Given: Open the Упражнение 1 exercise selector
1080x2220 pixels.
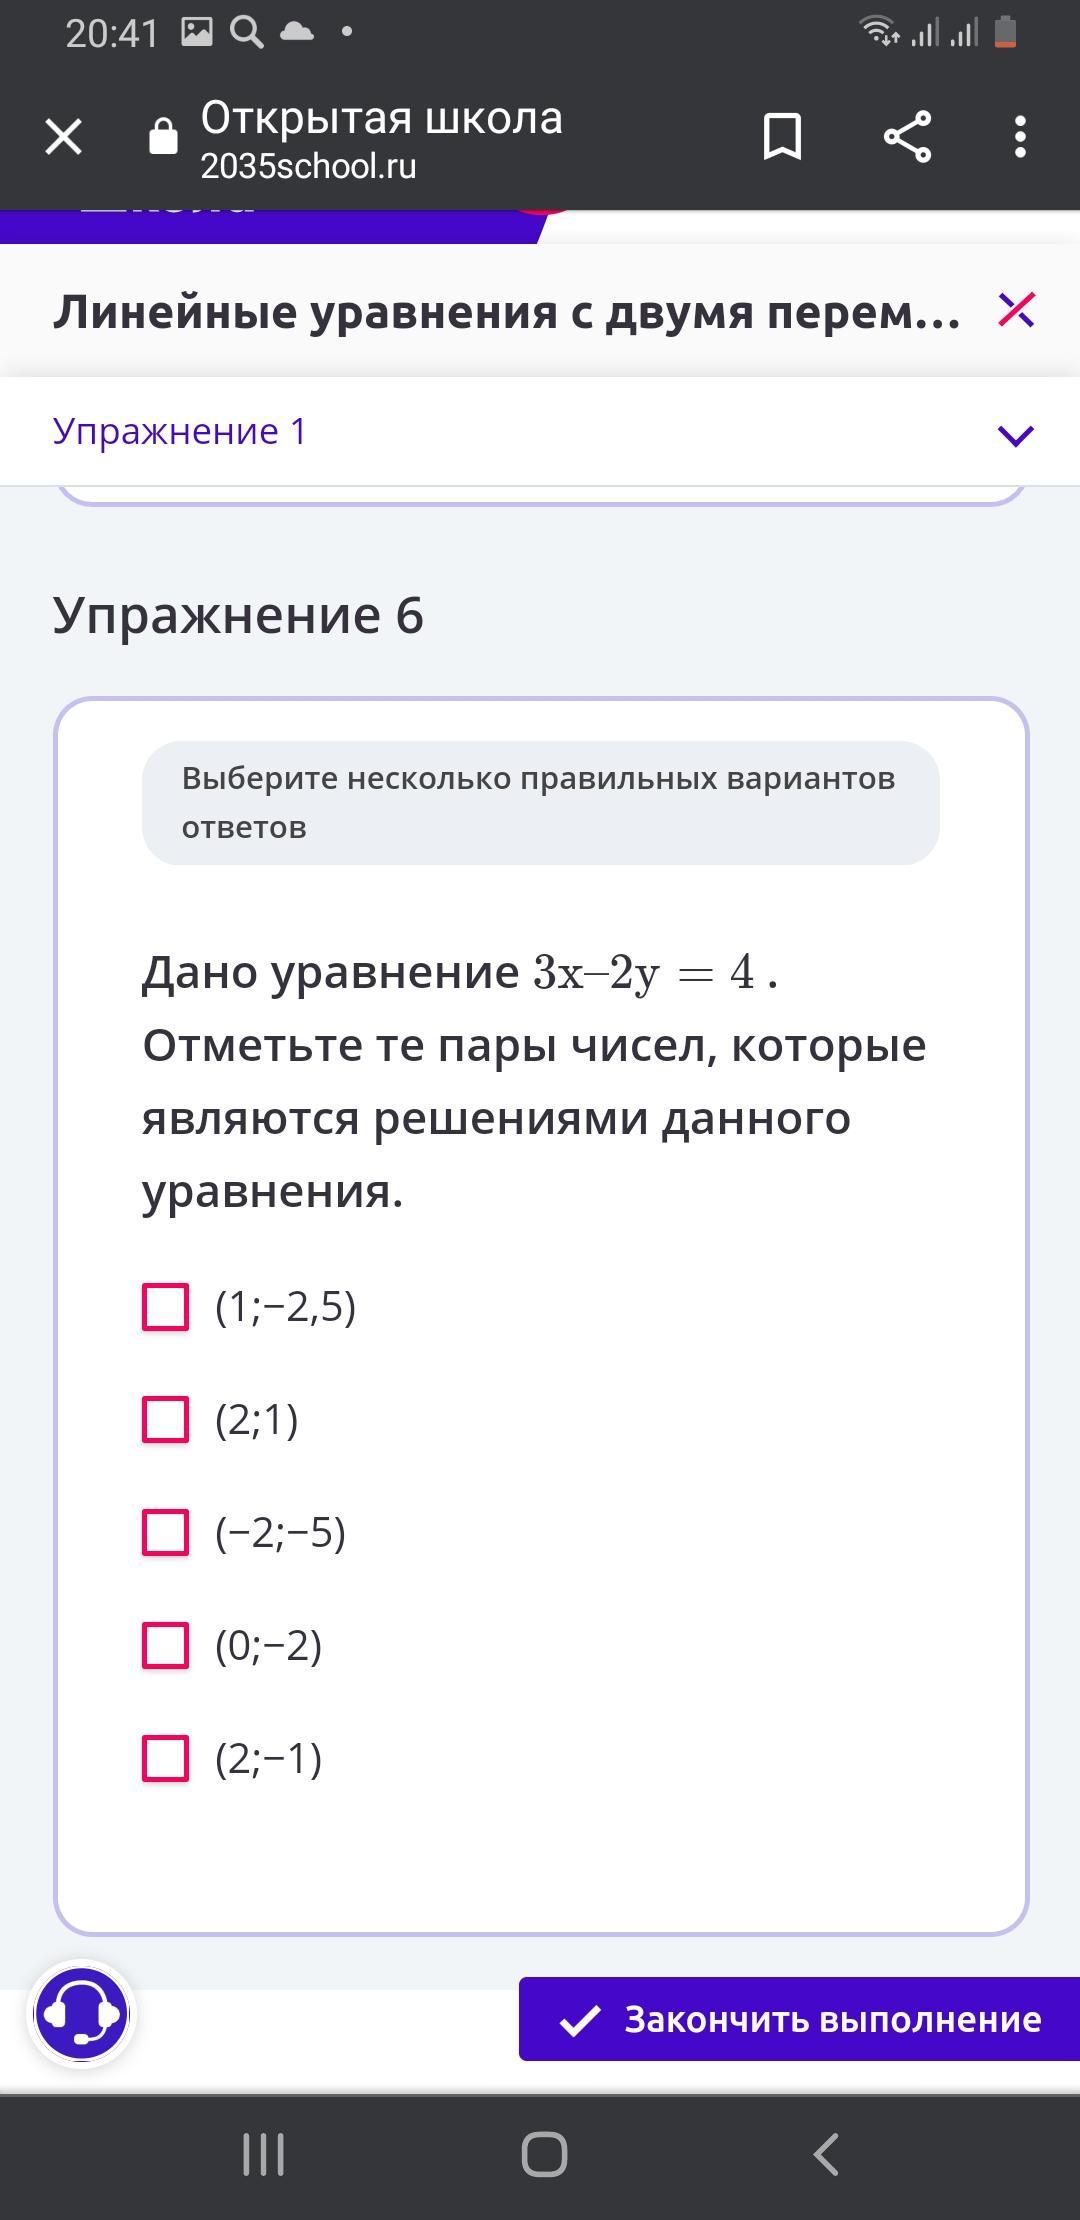Looking at the screenshot, I should (x=180, y=432).
